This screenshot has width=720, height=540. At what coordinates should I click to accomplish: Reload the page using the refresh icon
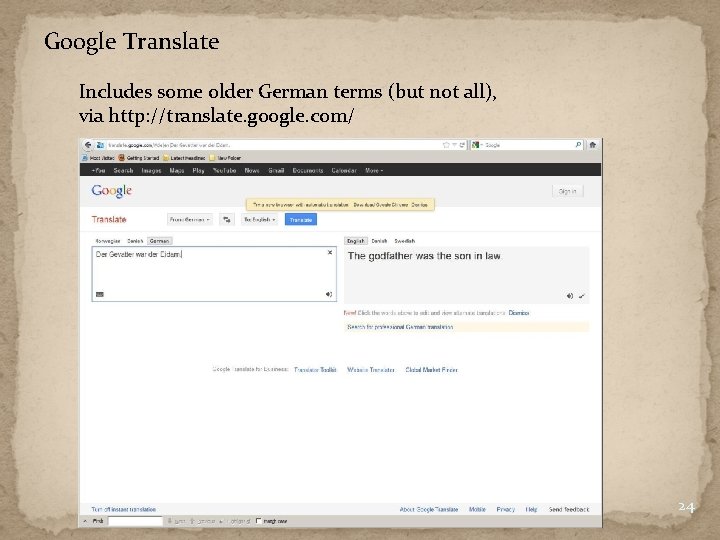pos(462,145)
